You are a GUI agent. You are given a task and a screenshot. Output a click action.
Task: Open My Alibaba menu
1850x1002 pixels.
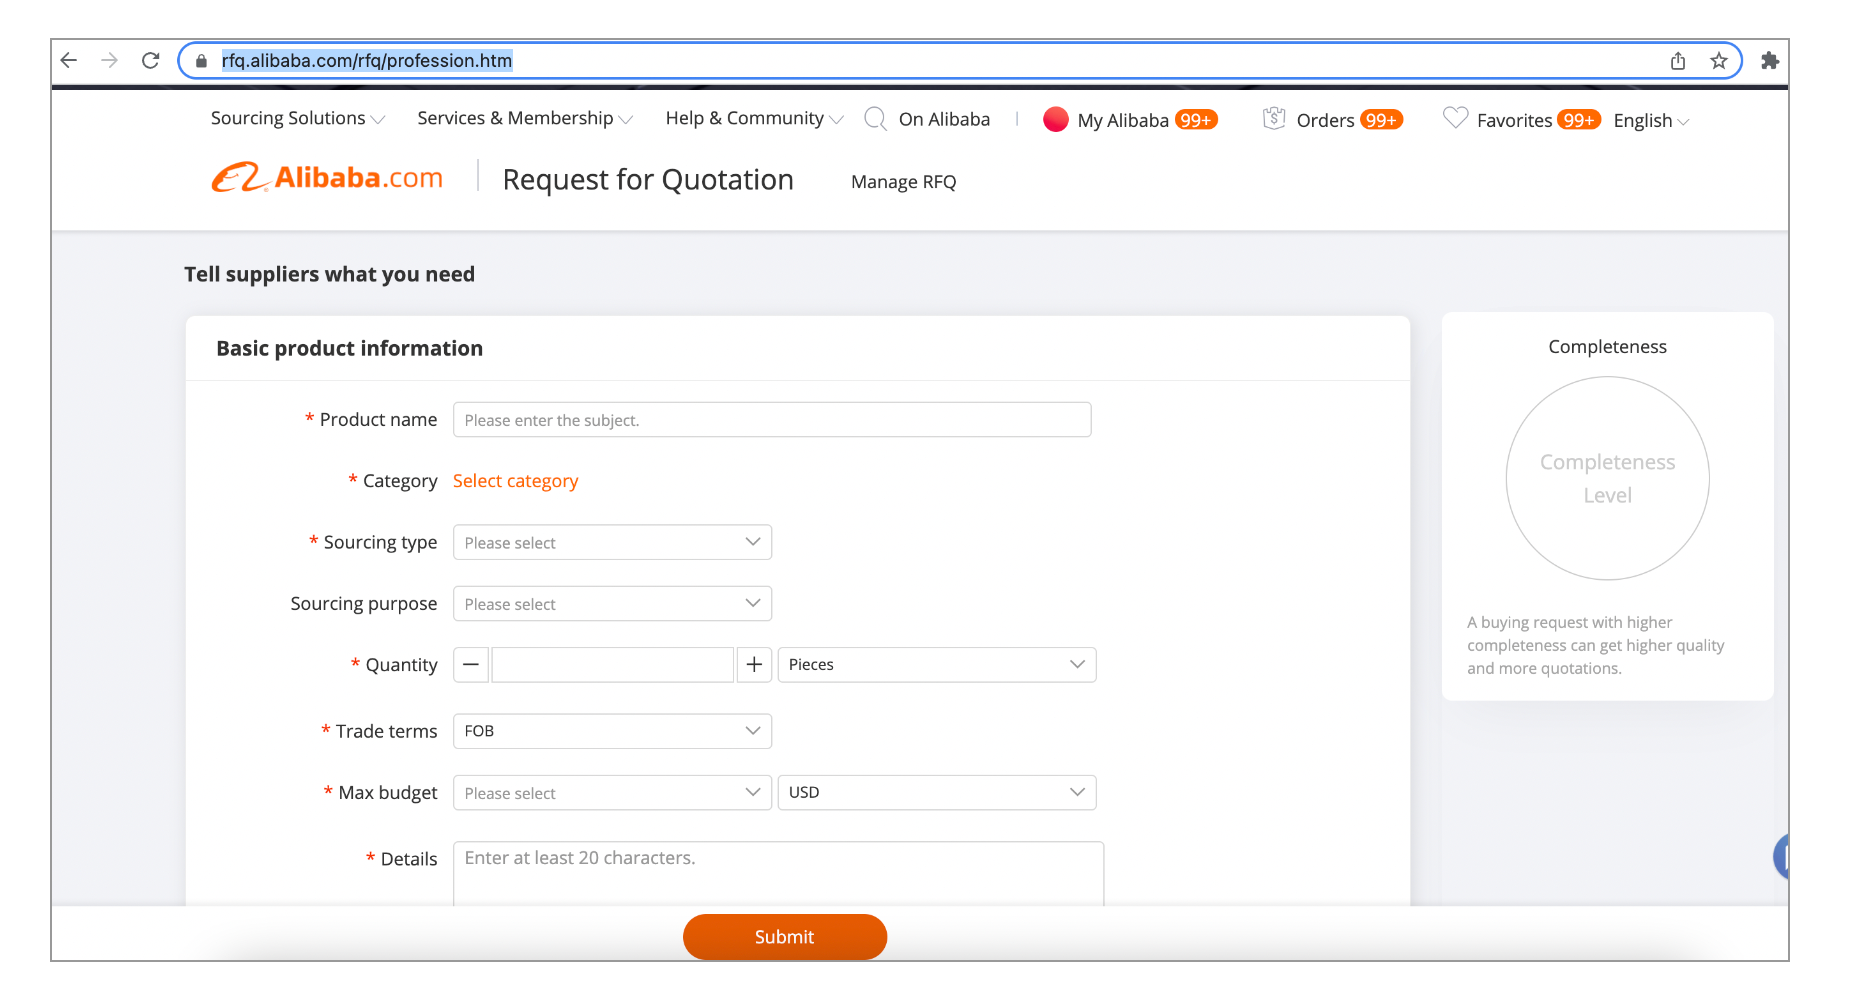tap(1123, 120)
